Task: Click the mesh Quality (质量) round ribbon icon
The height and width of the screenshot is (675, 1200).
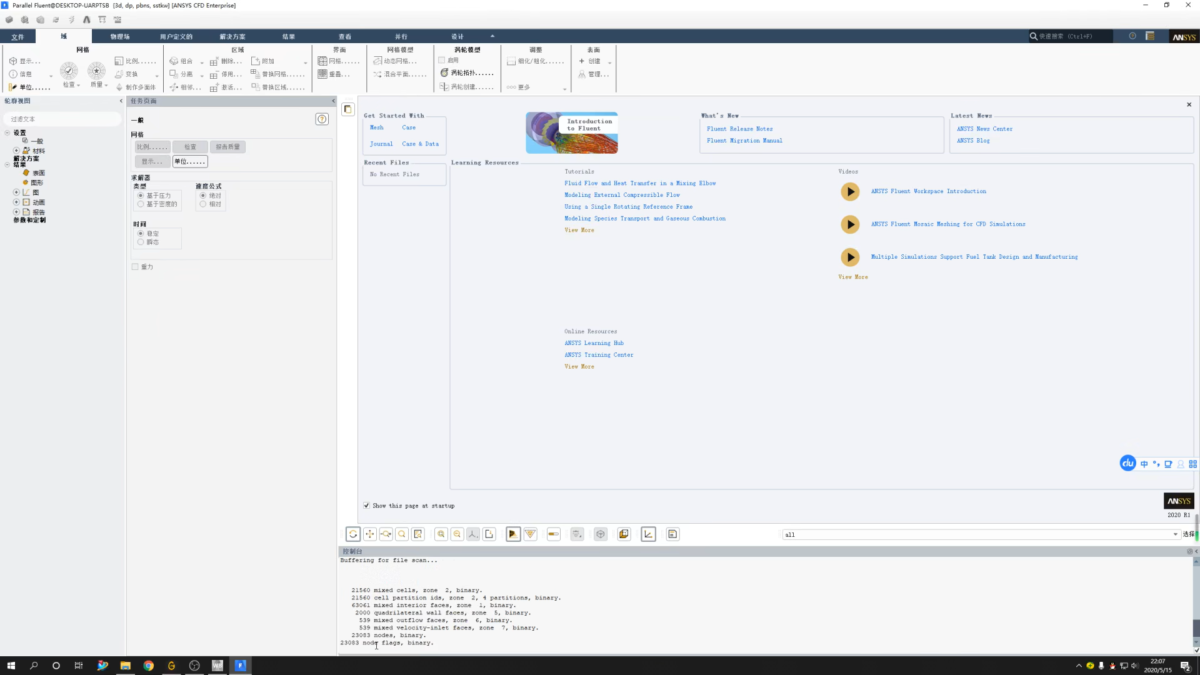Action: point(96,71)
